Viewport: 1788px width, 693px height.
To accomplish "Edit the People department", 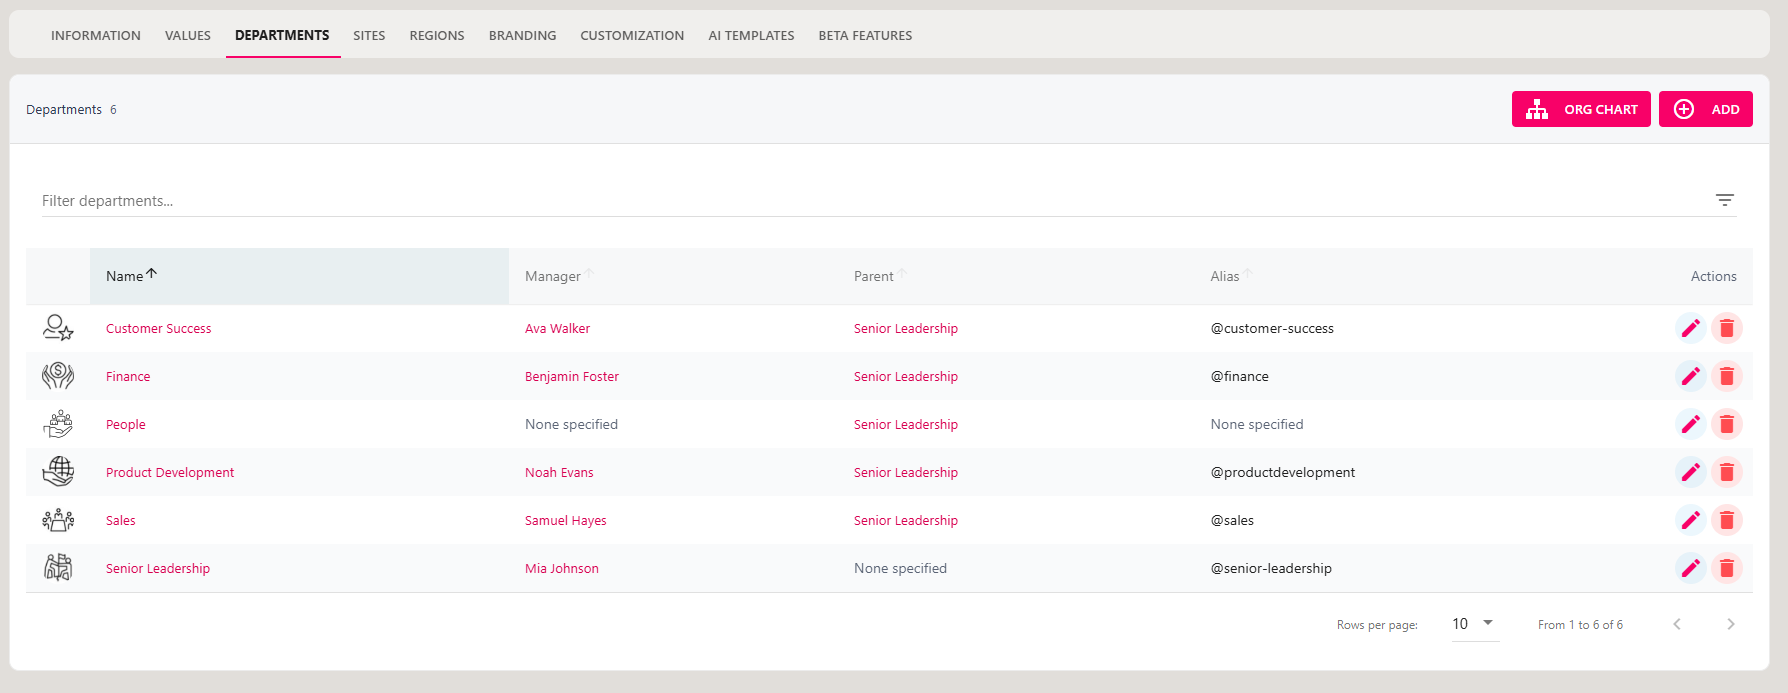I will pyautogui.click(x=1690, y=424).
